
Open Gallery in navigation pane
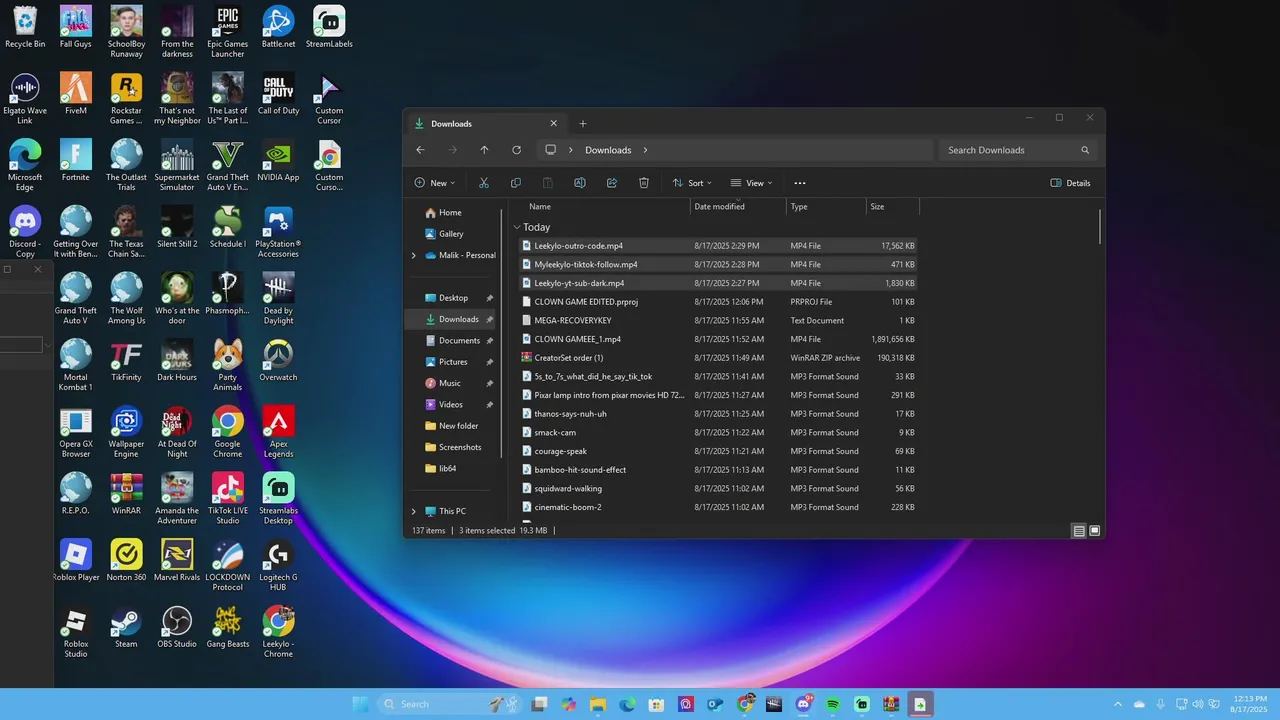click(x=451, y=234)
